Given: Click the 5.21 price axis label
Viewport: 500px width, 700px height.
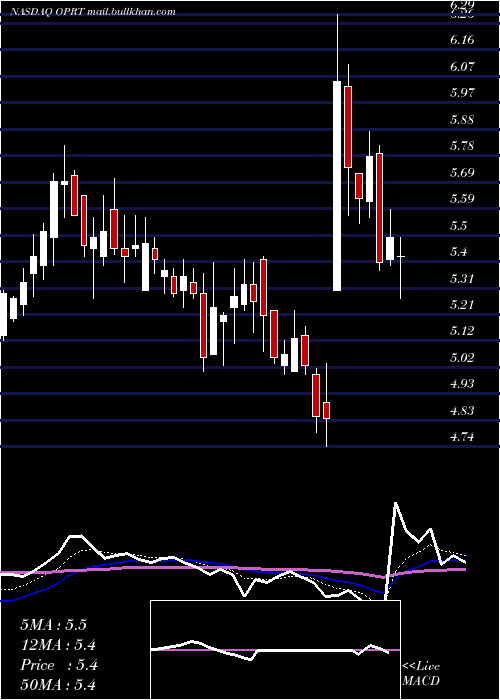Looking at the screenshot, I should (462, 305).
